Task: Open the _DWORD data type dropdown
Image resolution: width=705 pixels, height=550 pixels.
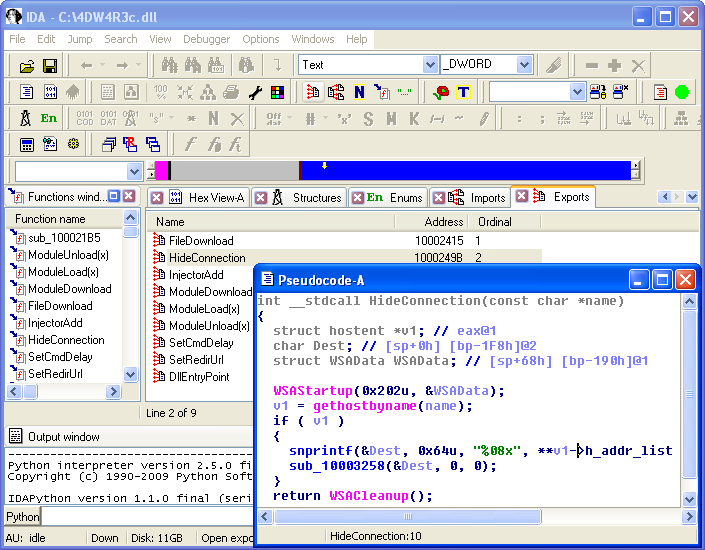Action: [x=524, y=65]
